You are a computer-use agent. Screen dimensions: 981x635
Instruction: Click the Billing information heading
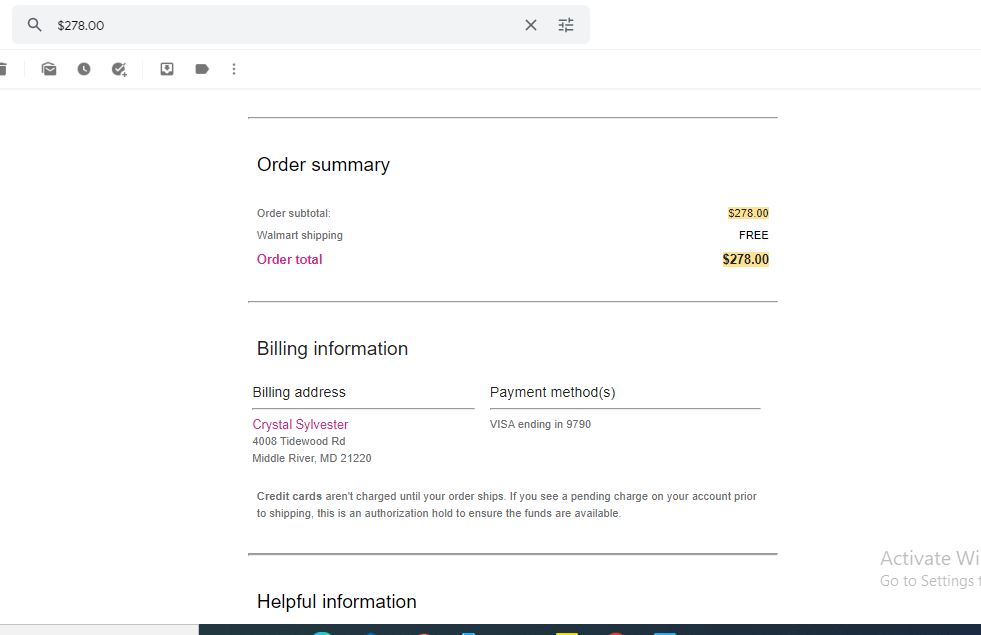[x=332, y=348]
